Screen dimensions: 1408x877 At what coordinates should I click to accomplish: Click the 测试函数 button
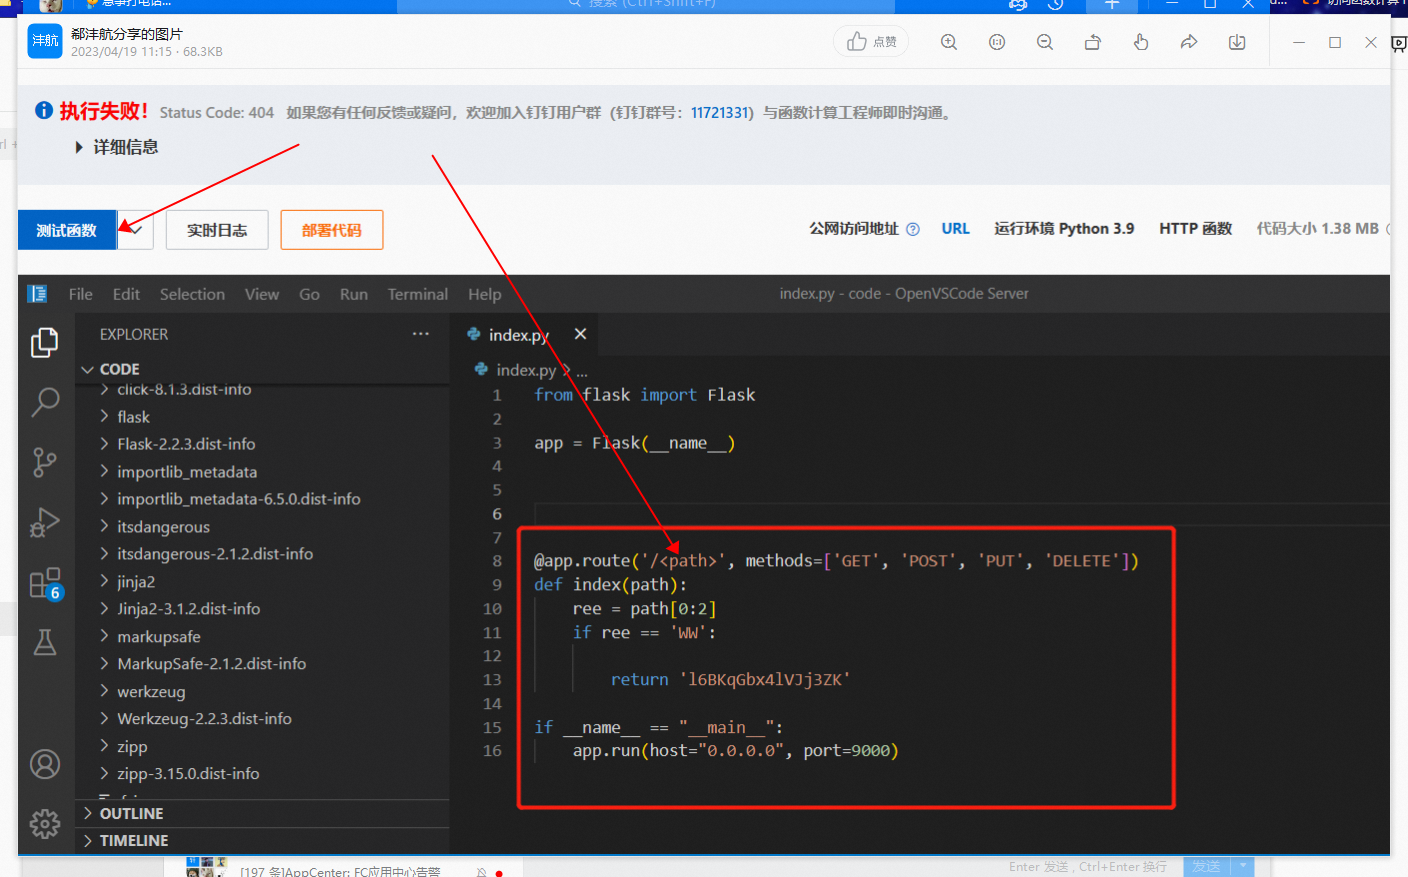coord(67,230)
